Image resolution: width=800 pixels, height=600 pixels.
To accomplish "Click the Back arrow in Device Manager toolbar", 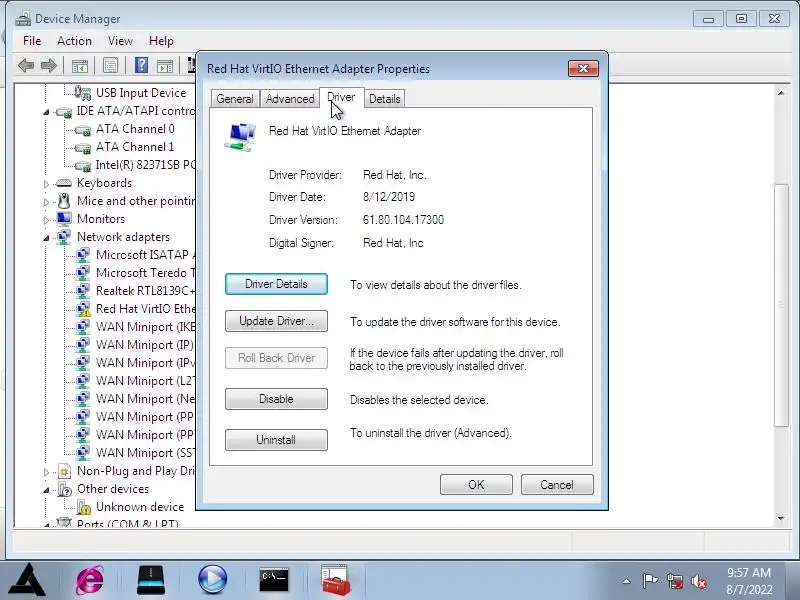I will (x=26, y=65).
